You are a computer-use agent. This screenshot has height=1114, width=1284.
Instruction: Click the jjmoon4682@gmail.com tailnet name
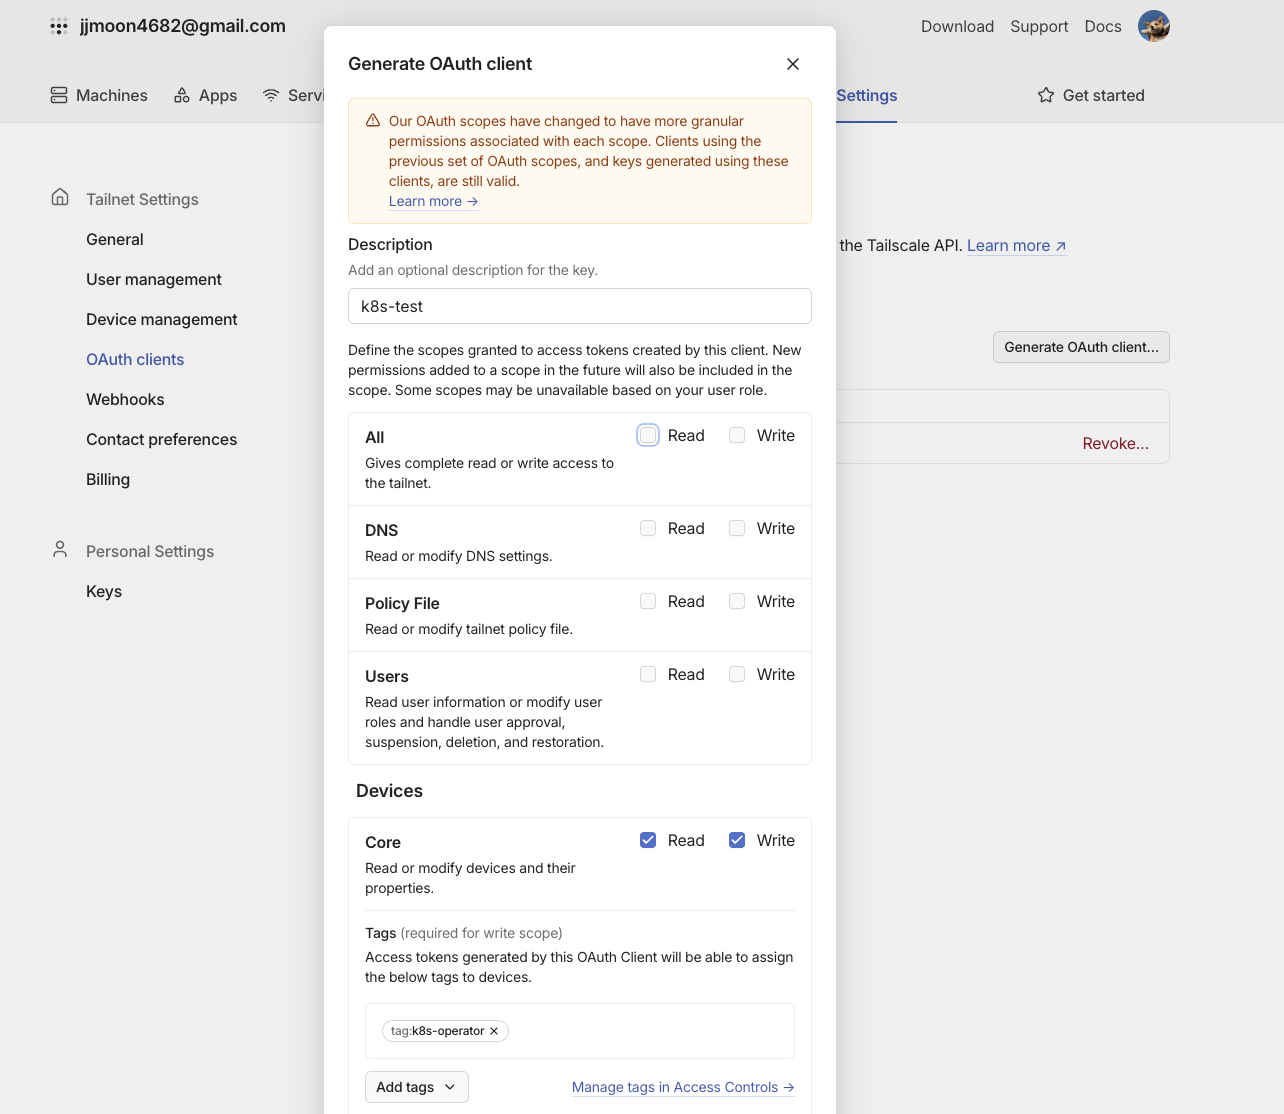[183, 26]
